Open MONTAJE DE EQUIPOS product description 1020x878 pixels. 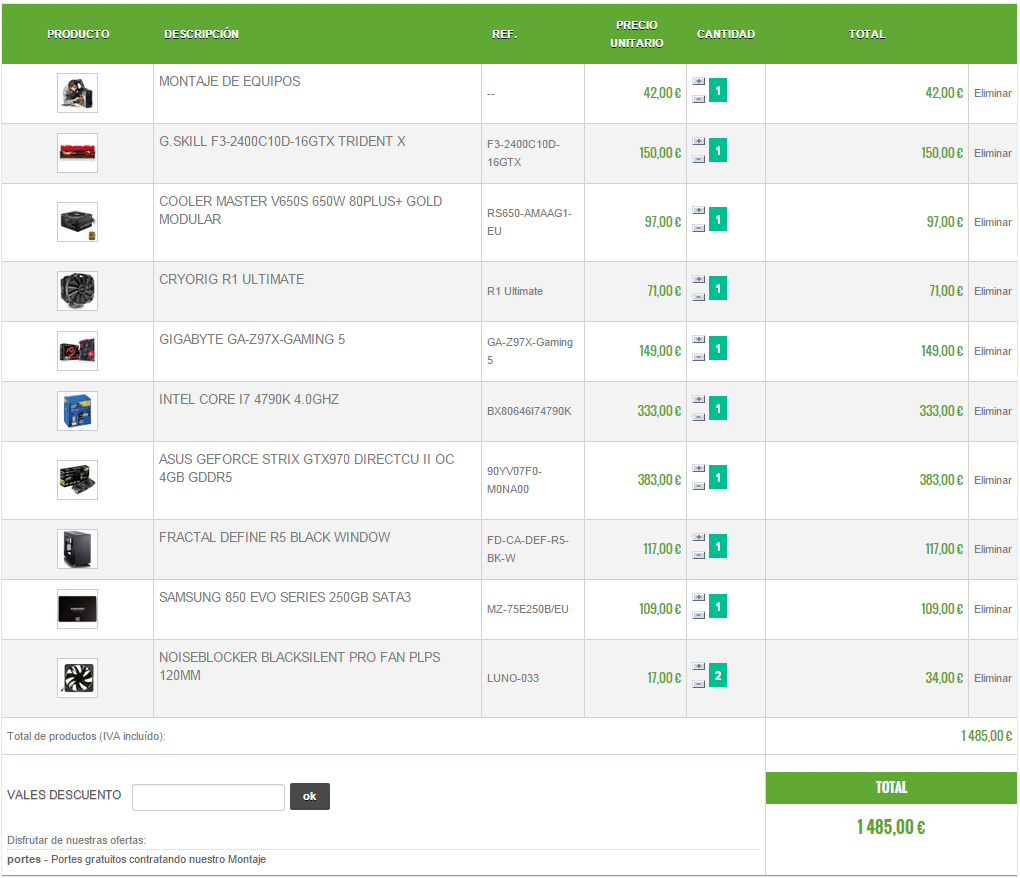(x=230, y=81)
